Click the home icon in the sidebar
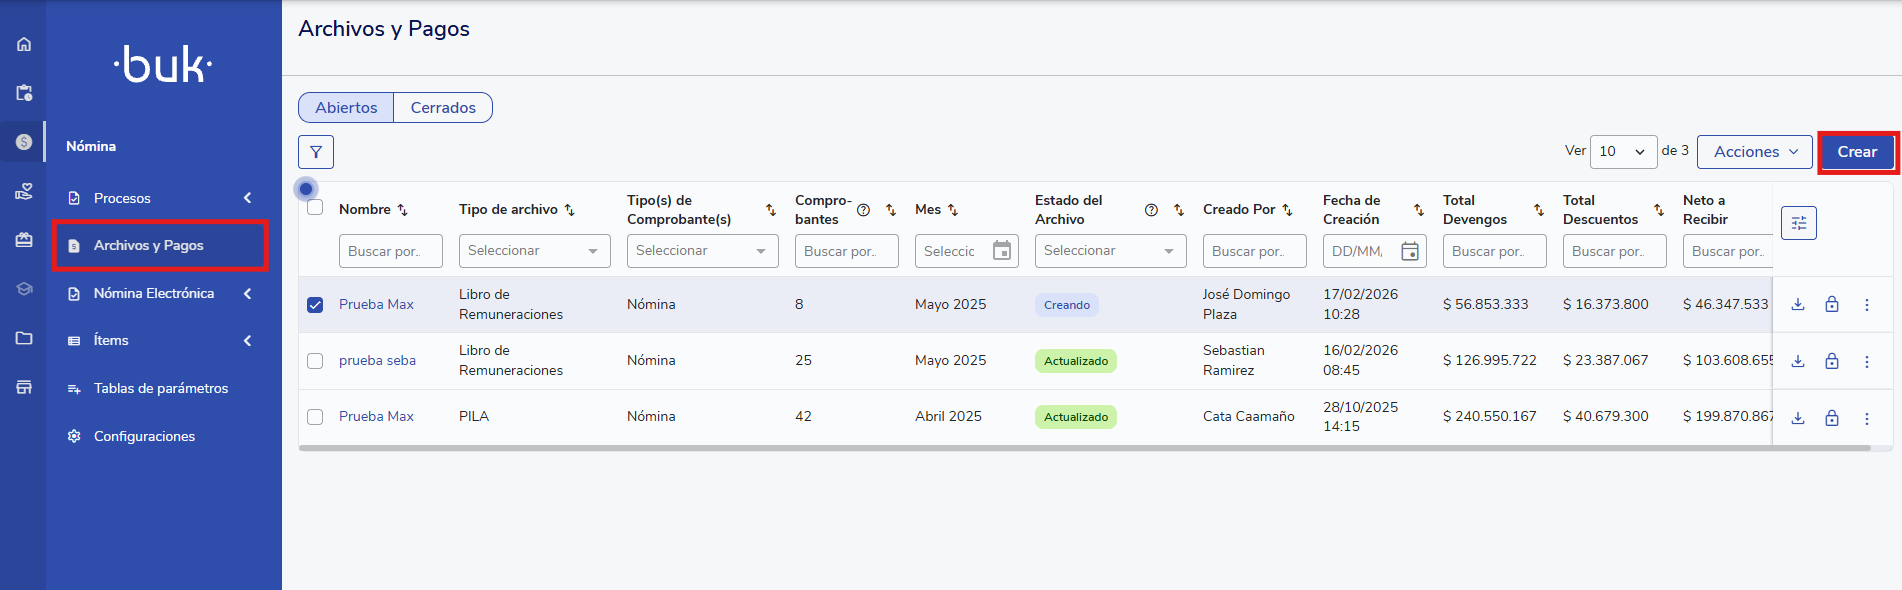This screenshot has height=590, width=1902. pyautogui.click(x=24, y=44)
